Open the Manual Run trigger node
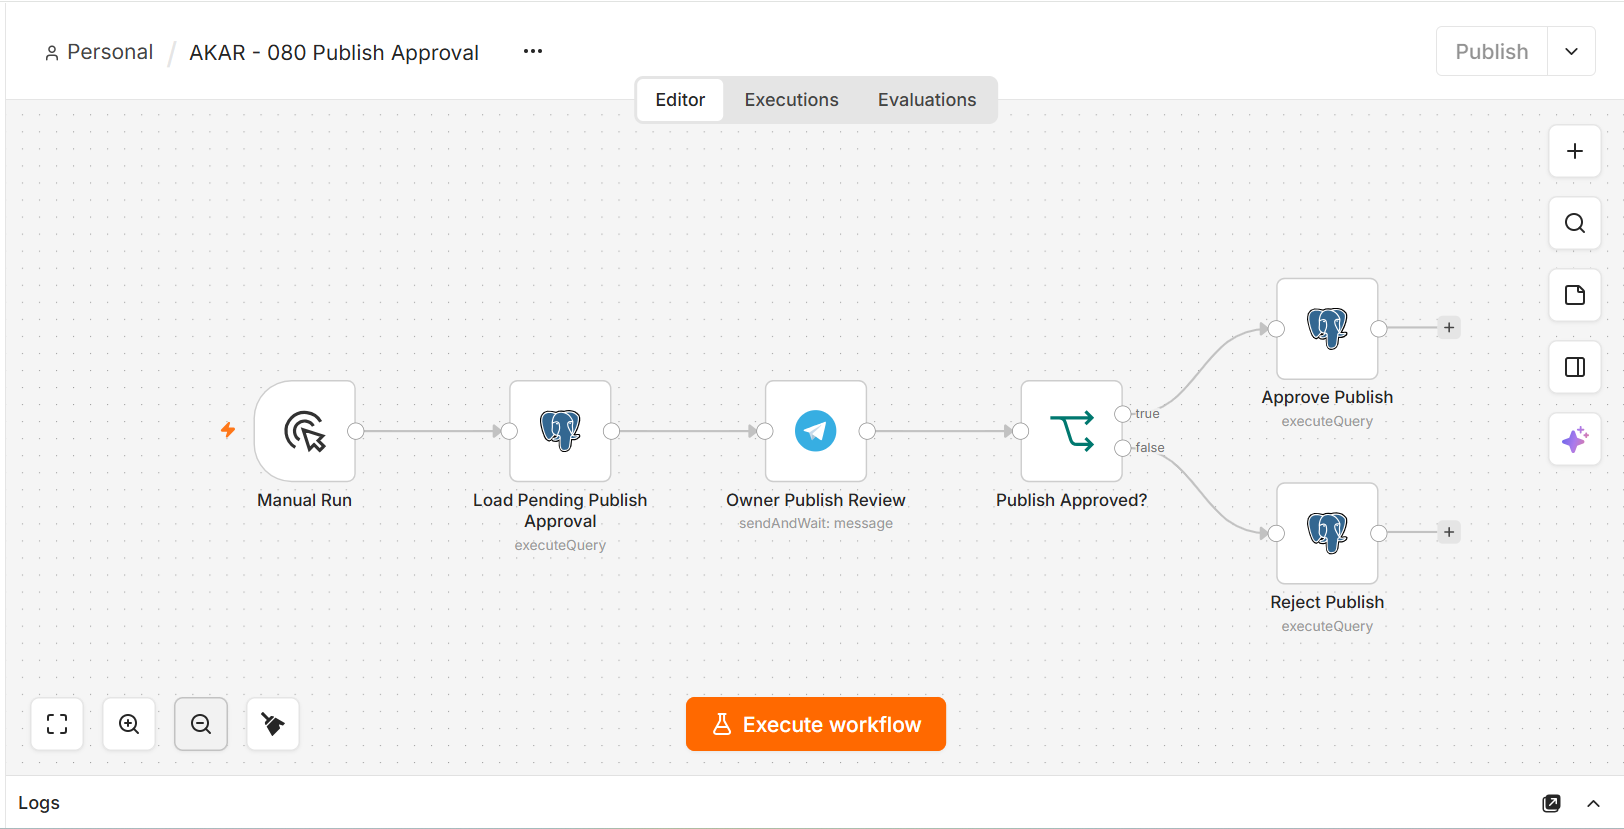Screen dimensions: 1624x829 [x=305, y=431]
